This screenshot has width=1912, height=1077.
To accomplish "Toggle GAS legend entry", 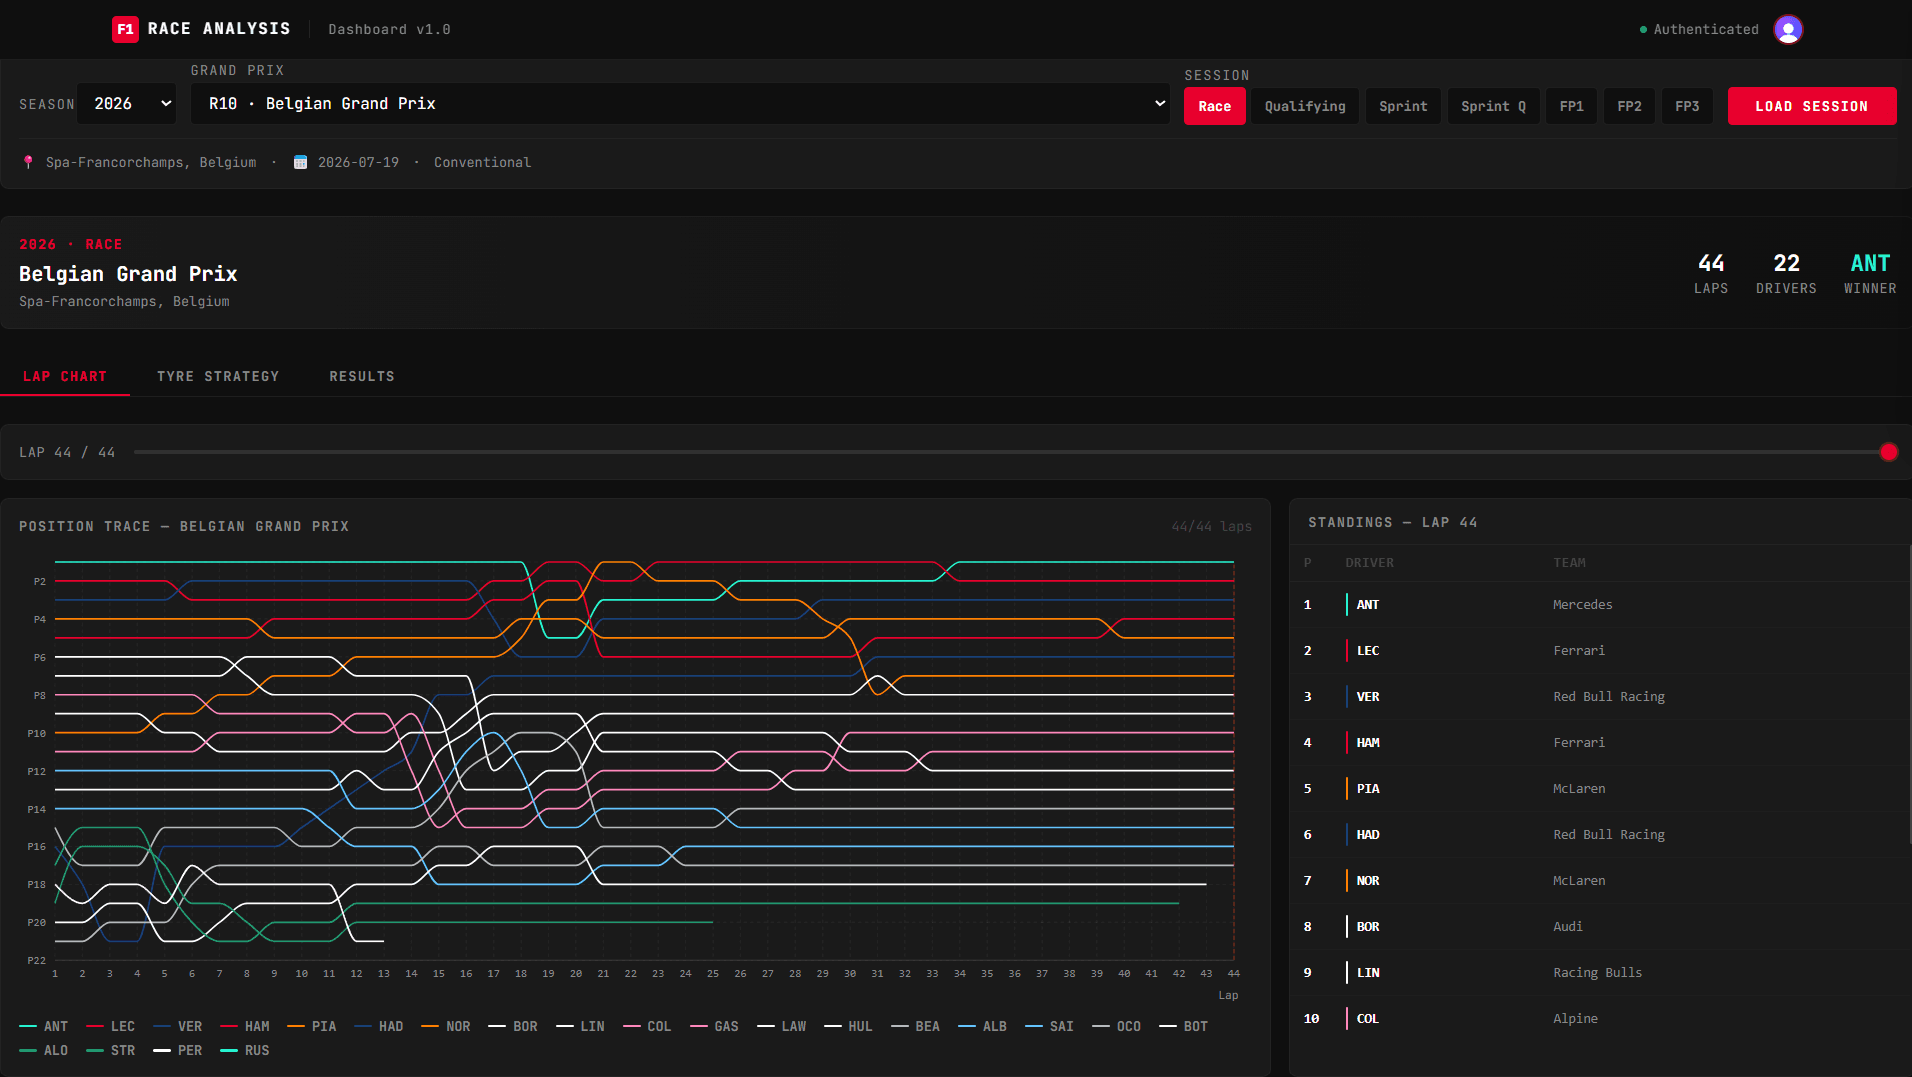I will click(714, 1026).
